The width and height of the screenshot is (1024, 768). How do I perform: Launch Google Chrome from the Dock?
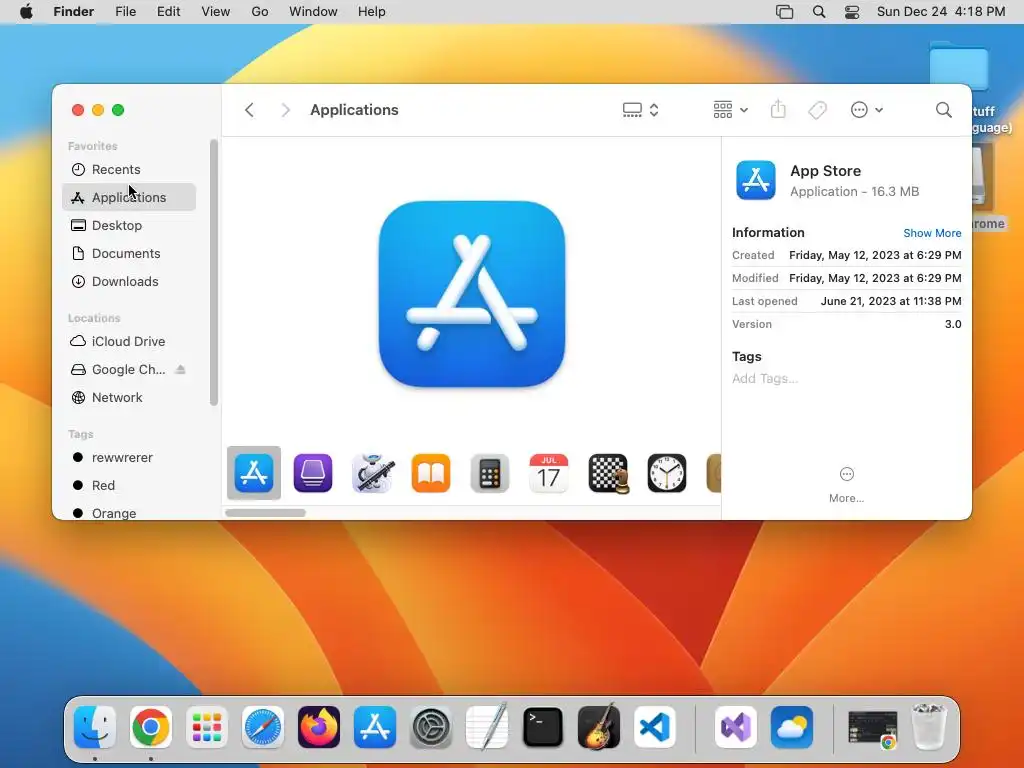click(x=151, y=727)
